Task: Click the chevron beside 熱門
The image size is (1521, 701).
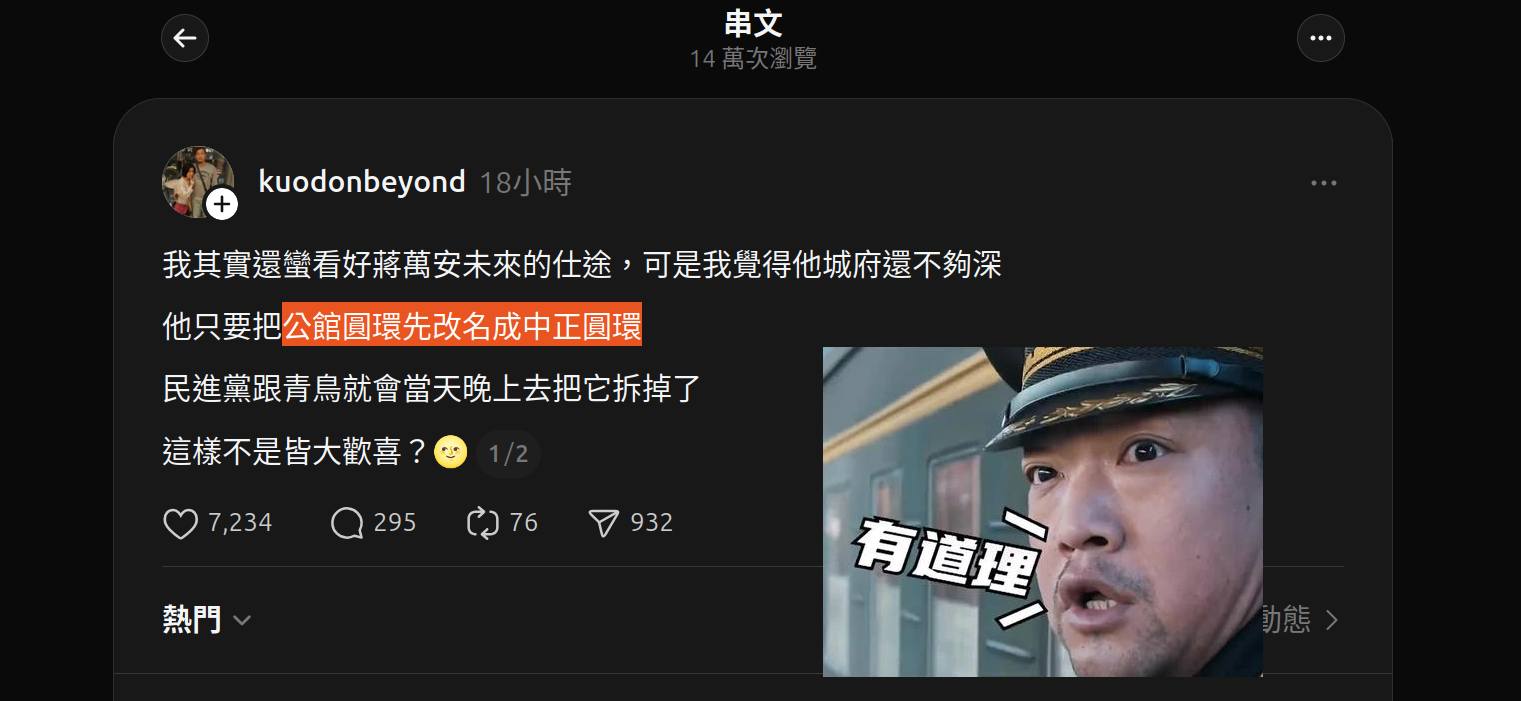Action: point(241,621)
